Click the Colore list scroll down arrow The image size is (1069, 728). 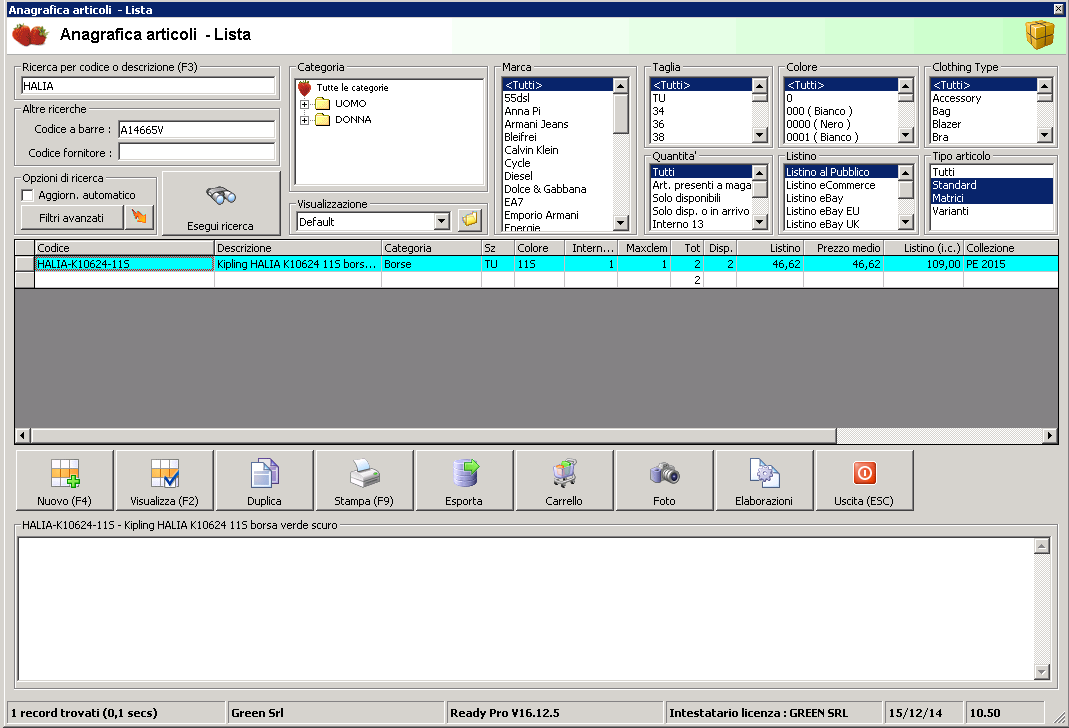[905, 136]
